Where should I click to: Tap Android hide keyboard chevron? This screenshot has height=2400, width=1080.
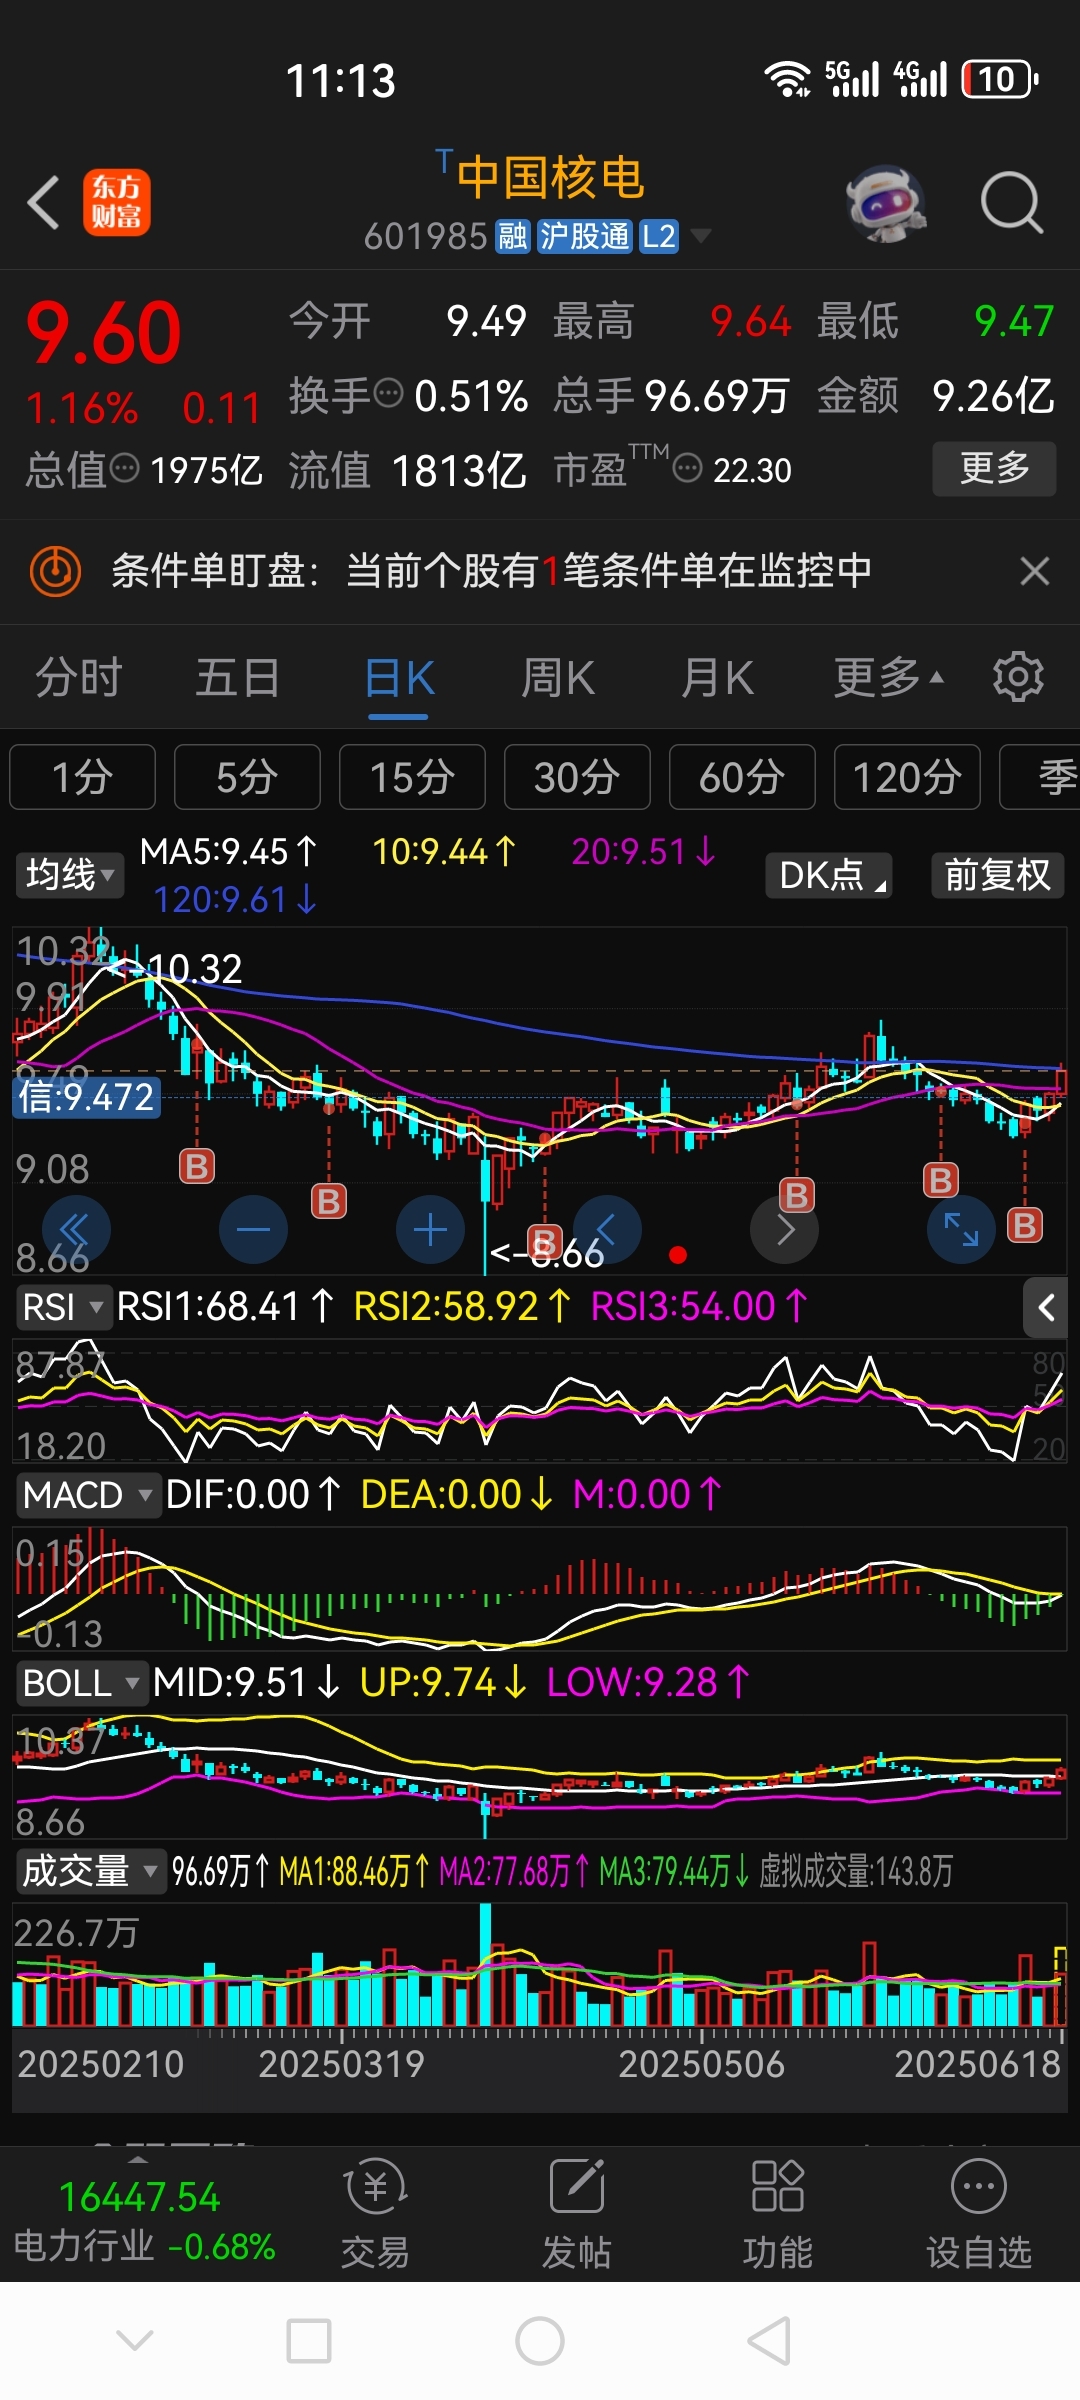[135, 2340]
